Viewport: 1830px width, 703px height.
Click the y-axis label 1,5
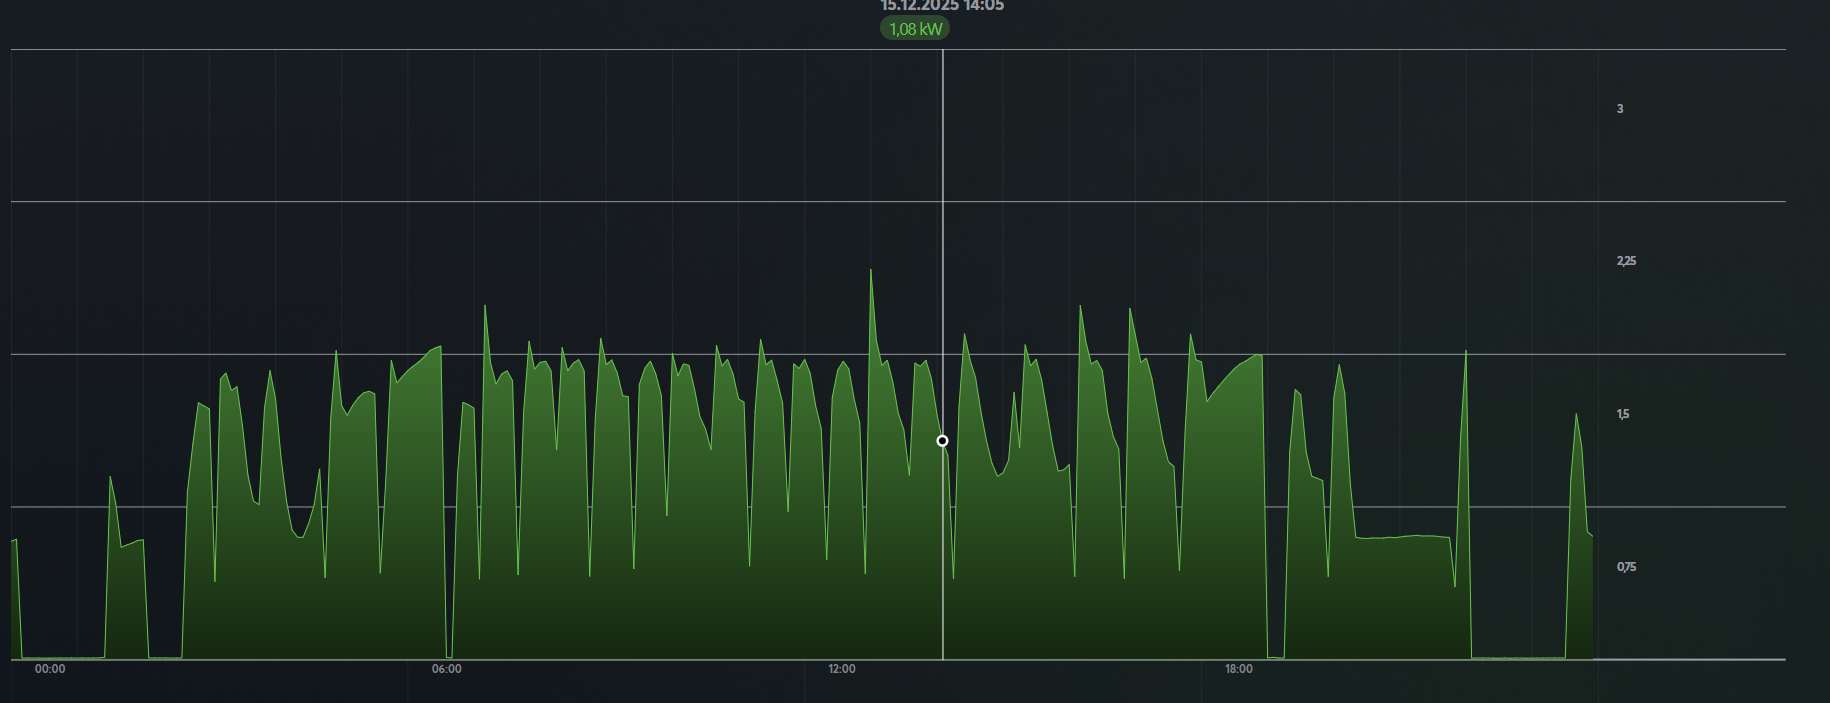point(1623,414)
